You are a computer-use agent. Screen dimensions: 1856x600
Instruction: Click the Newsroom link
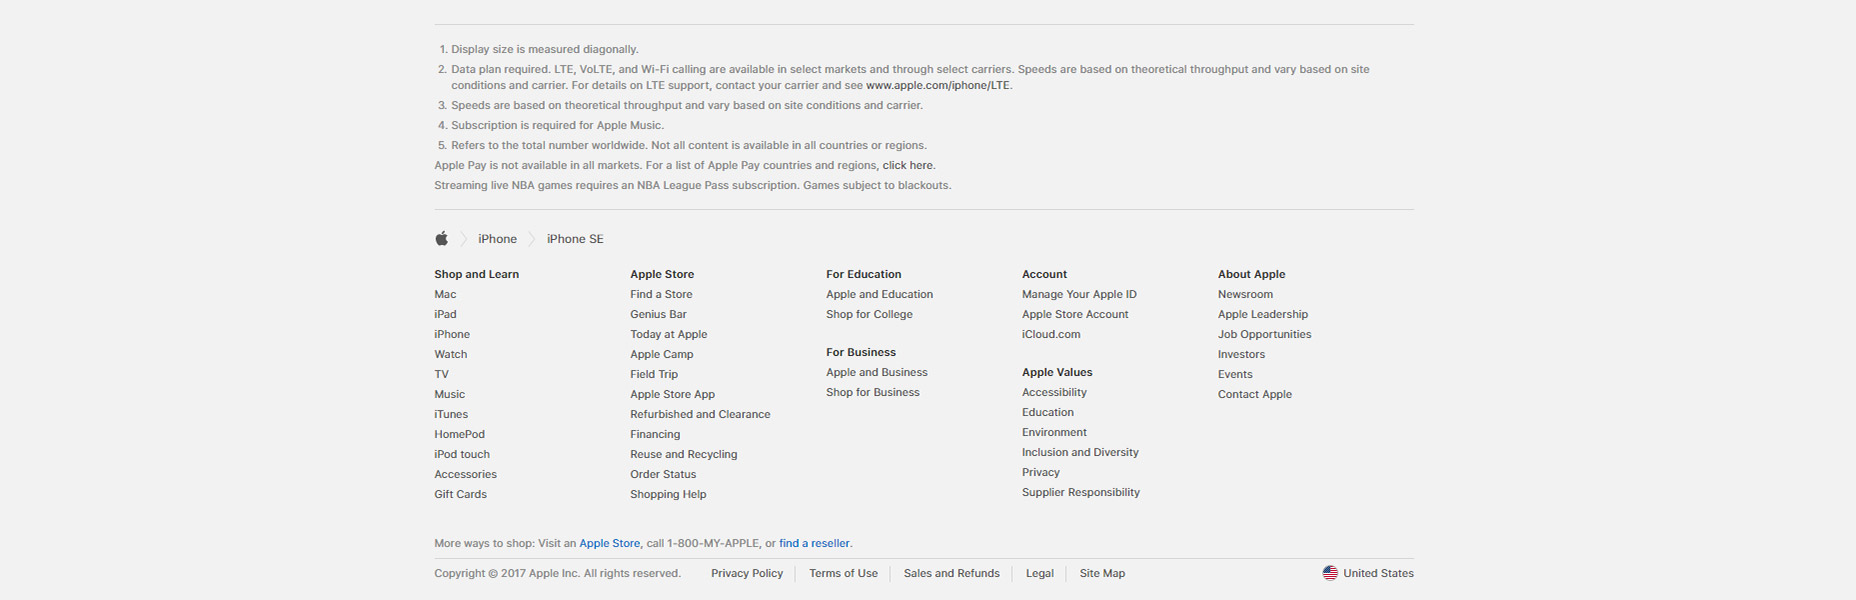(x=1245, y=294)
